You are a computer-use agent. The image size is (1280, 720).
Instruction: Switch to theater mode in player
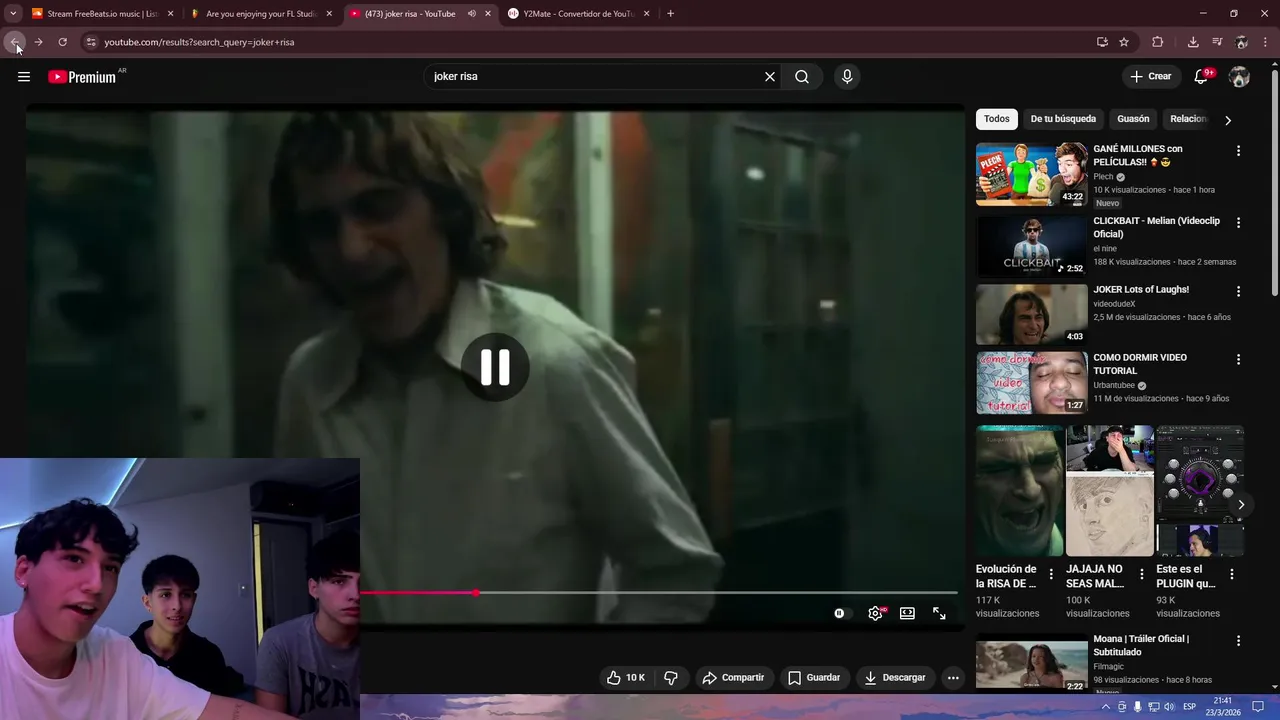point(907,613)
